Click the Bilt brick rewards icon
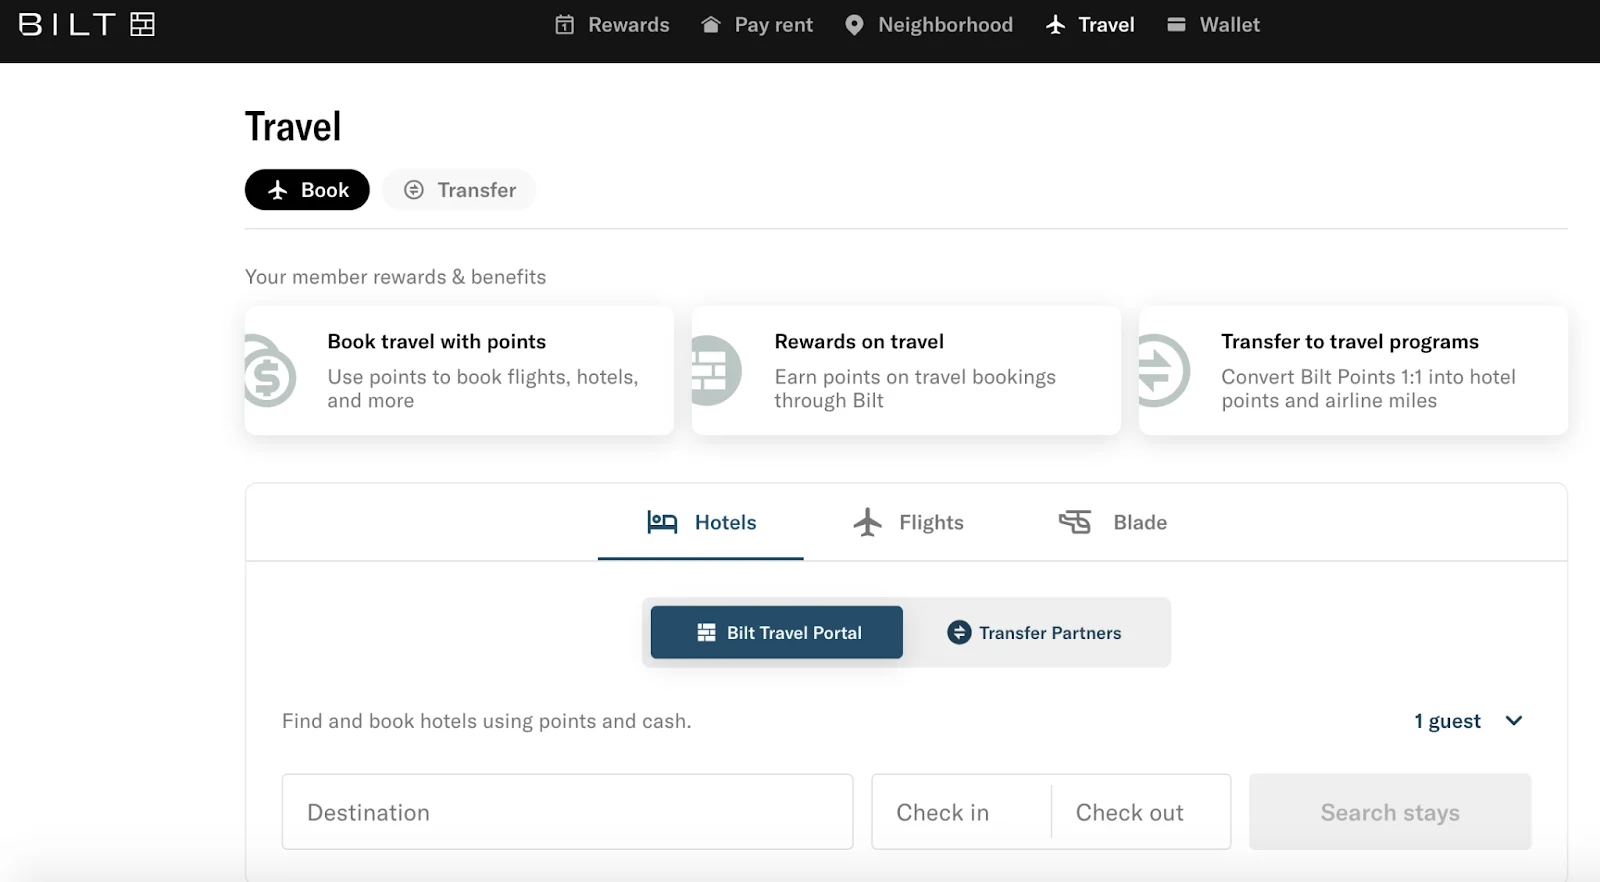The width and height of the screenshot is (1600, 882). (716, 371)
